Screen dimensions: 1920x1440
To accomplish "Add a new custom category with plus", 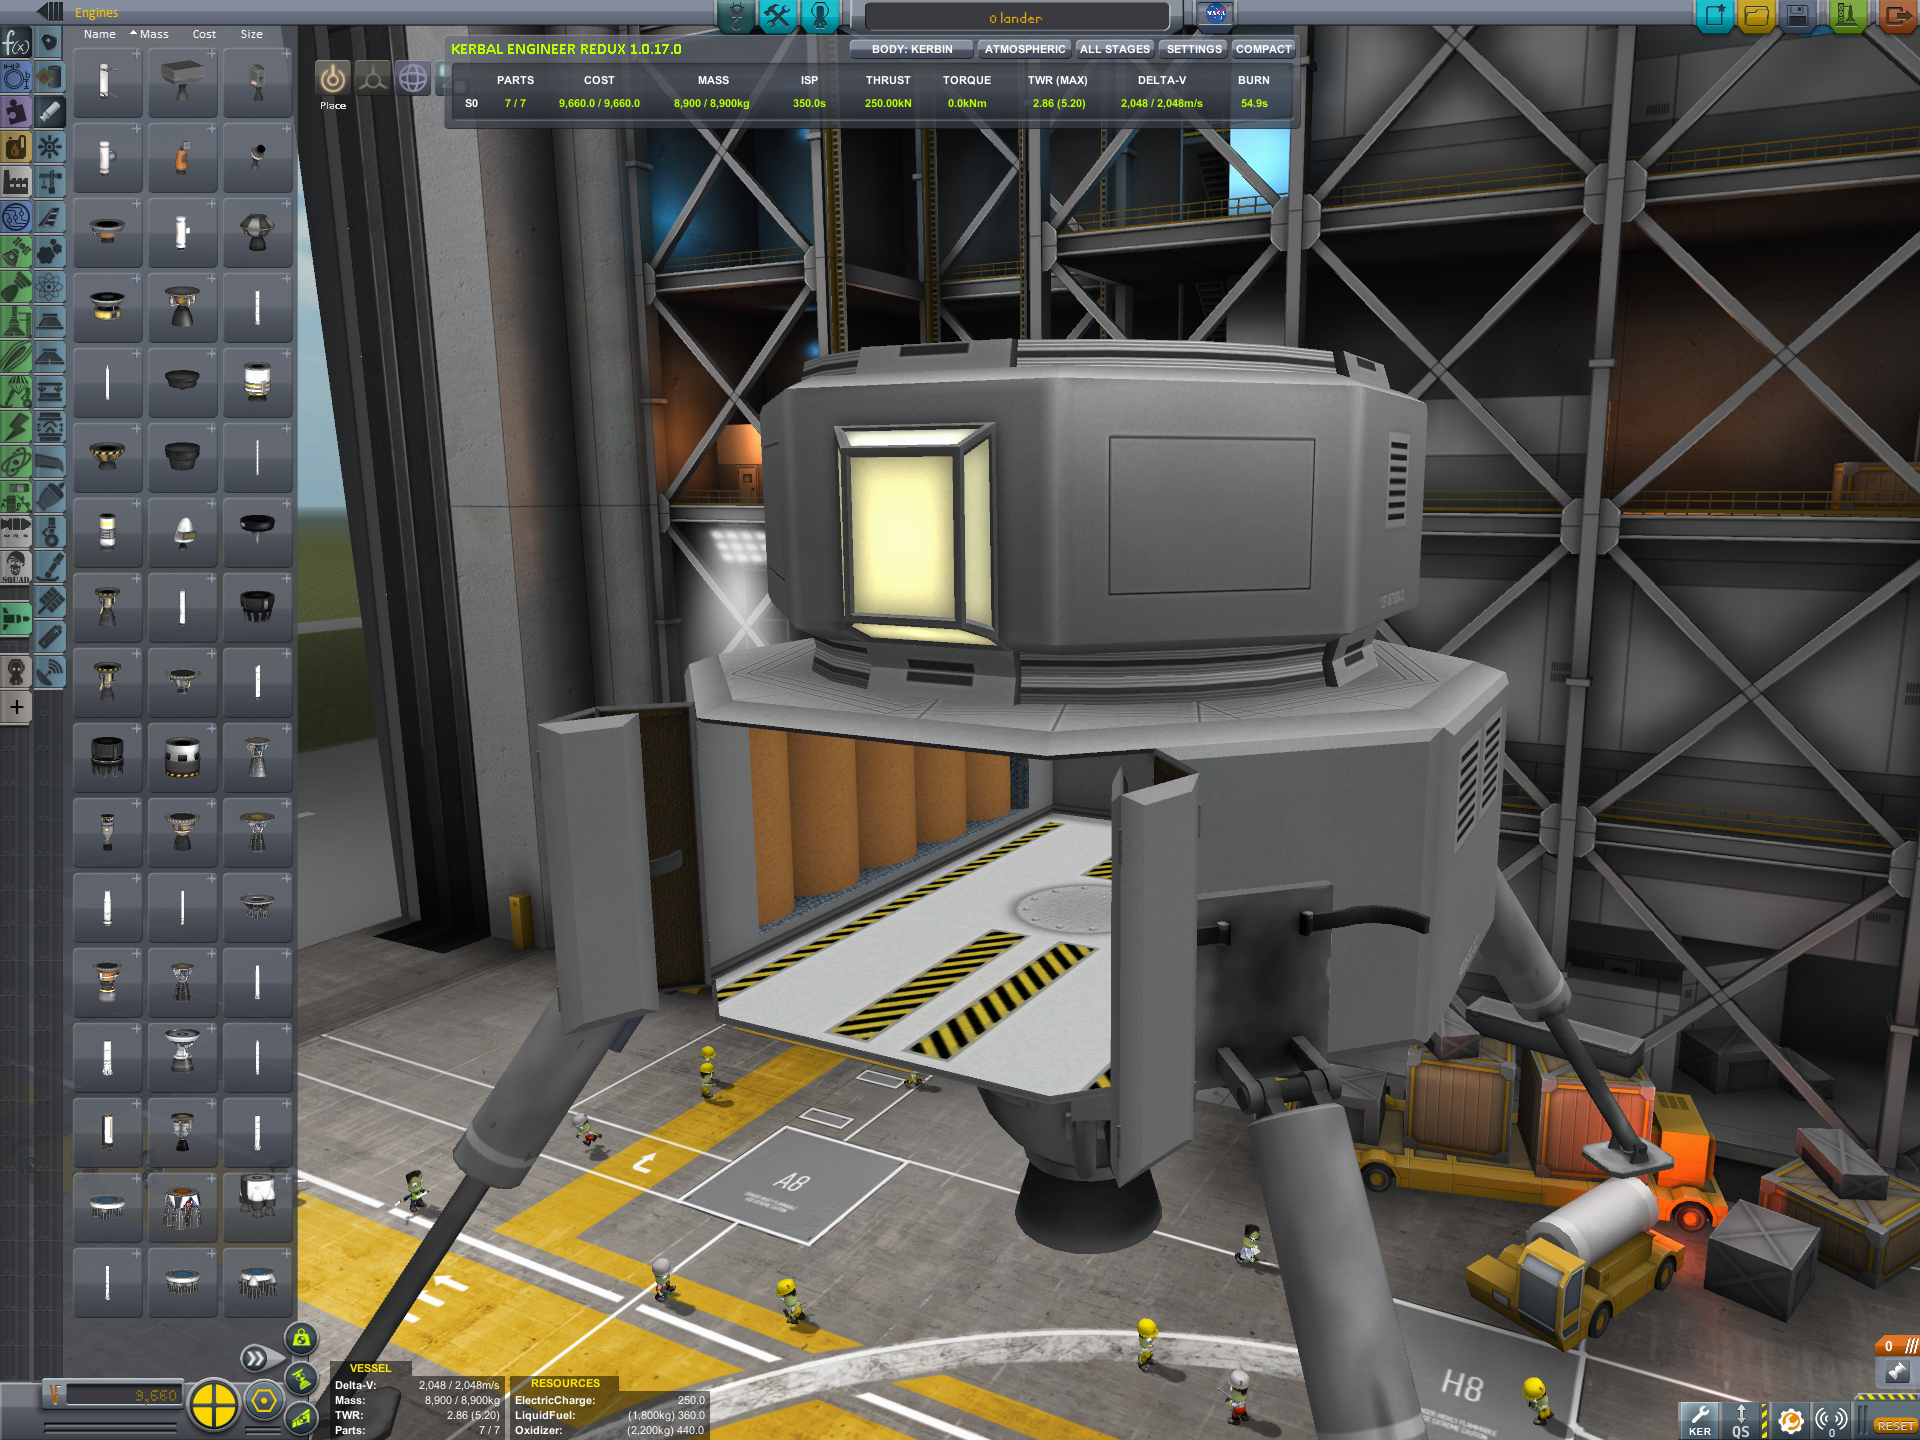I will click(16, 707).
